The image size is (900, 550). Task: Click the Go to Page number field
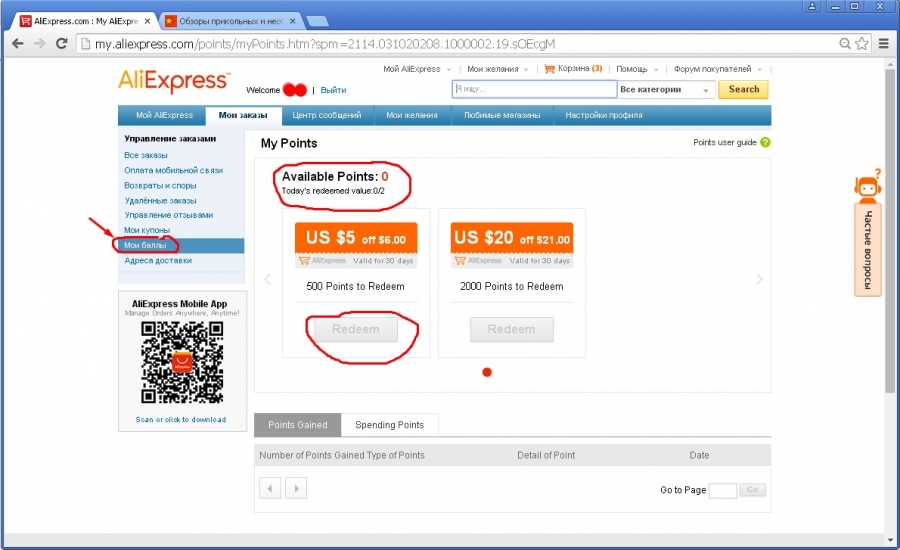tap(722, 490)
